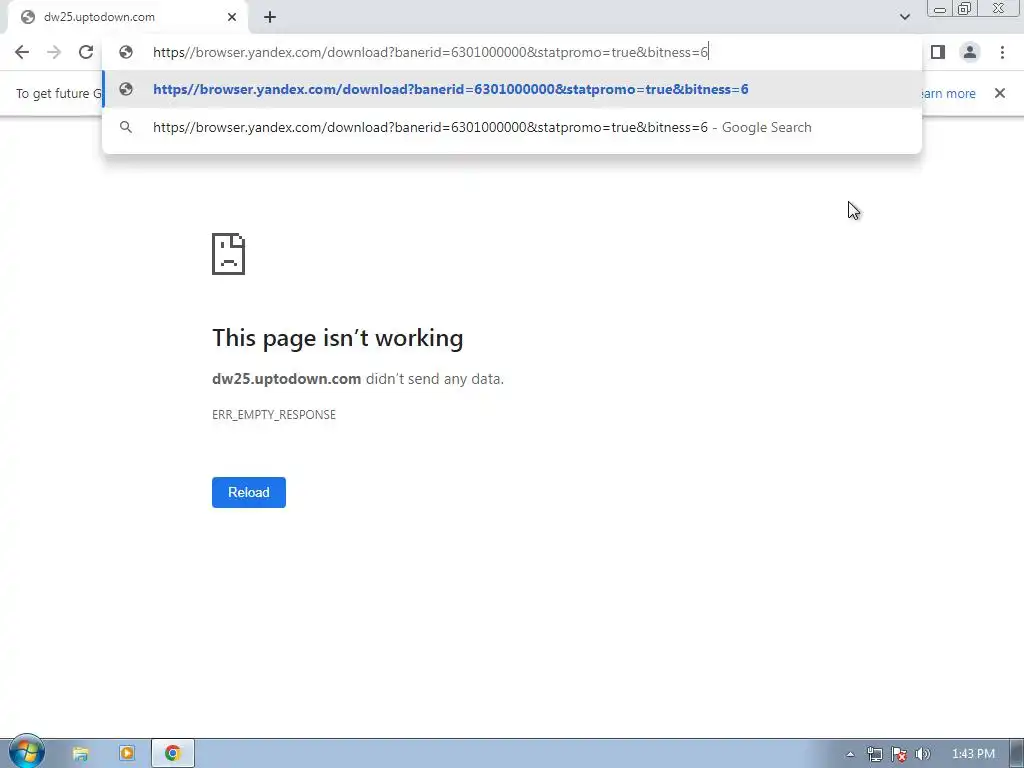Open the network tray icon
Image resolution: width=1024 pixels, height=768 pixels.
(x=874, y=754)
